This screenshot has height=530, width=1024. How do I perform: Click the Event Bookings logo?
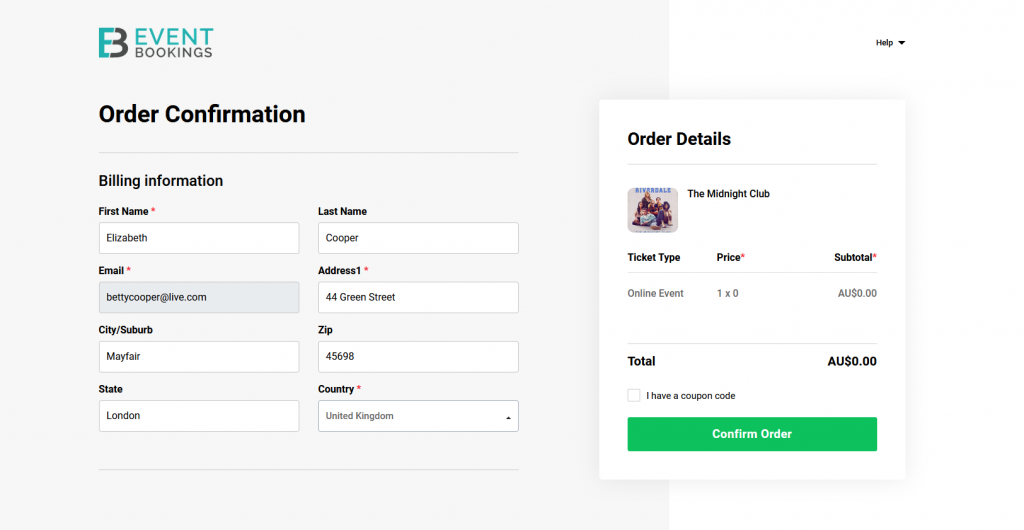click(155, 42)
